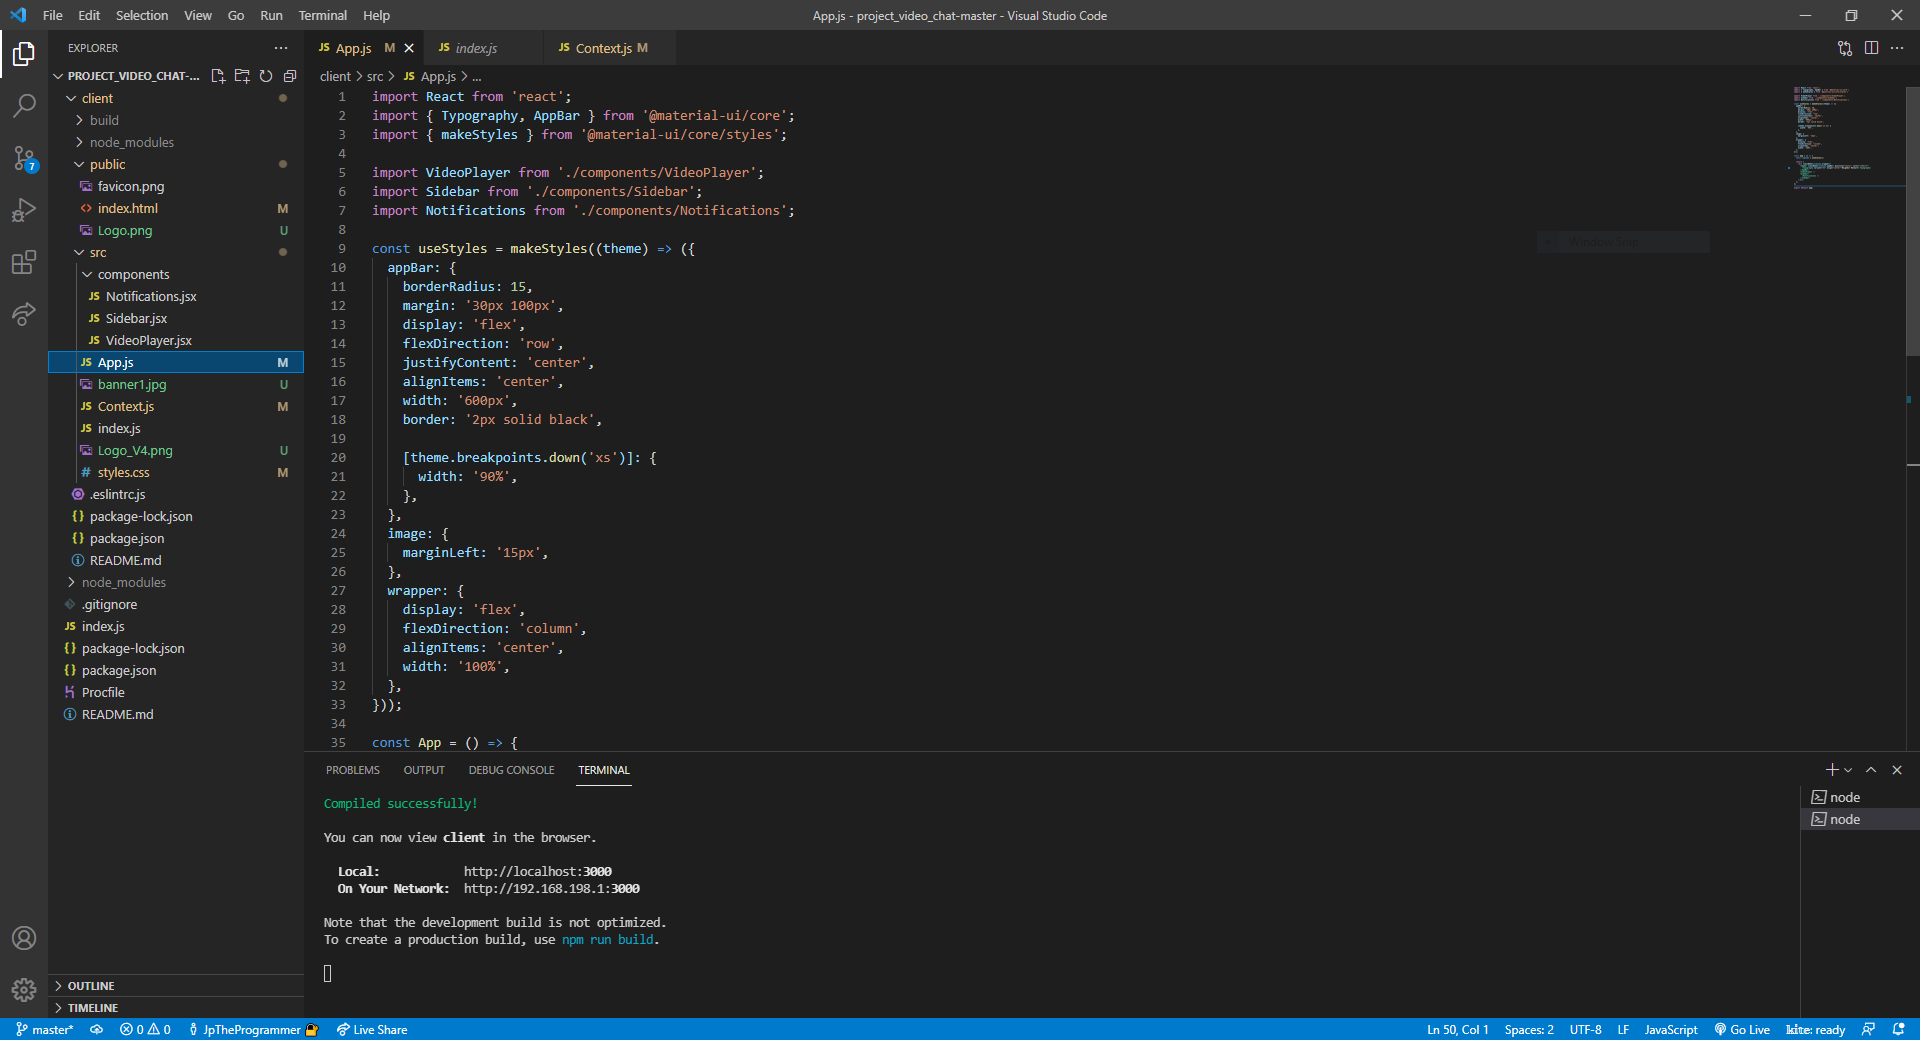The image size is (1920, 1040).
Task: Click Live Share in the status bar
Action: 372,1030
